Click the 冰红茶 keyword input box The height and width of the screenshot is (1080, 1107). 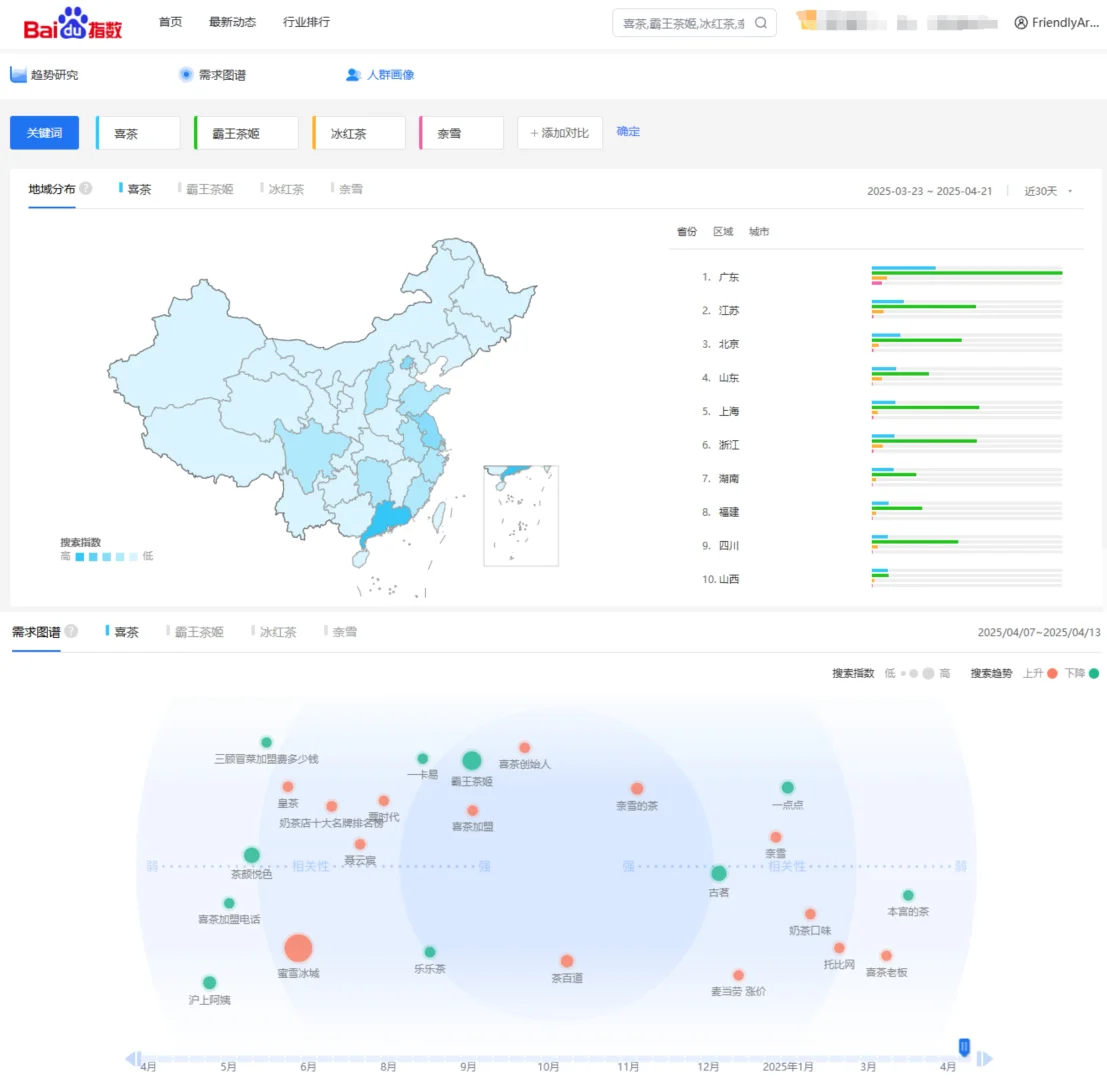(x=359, y=133)
